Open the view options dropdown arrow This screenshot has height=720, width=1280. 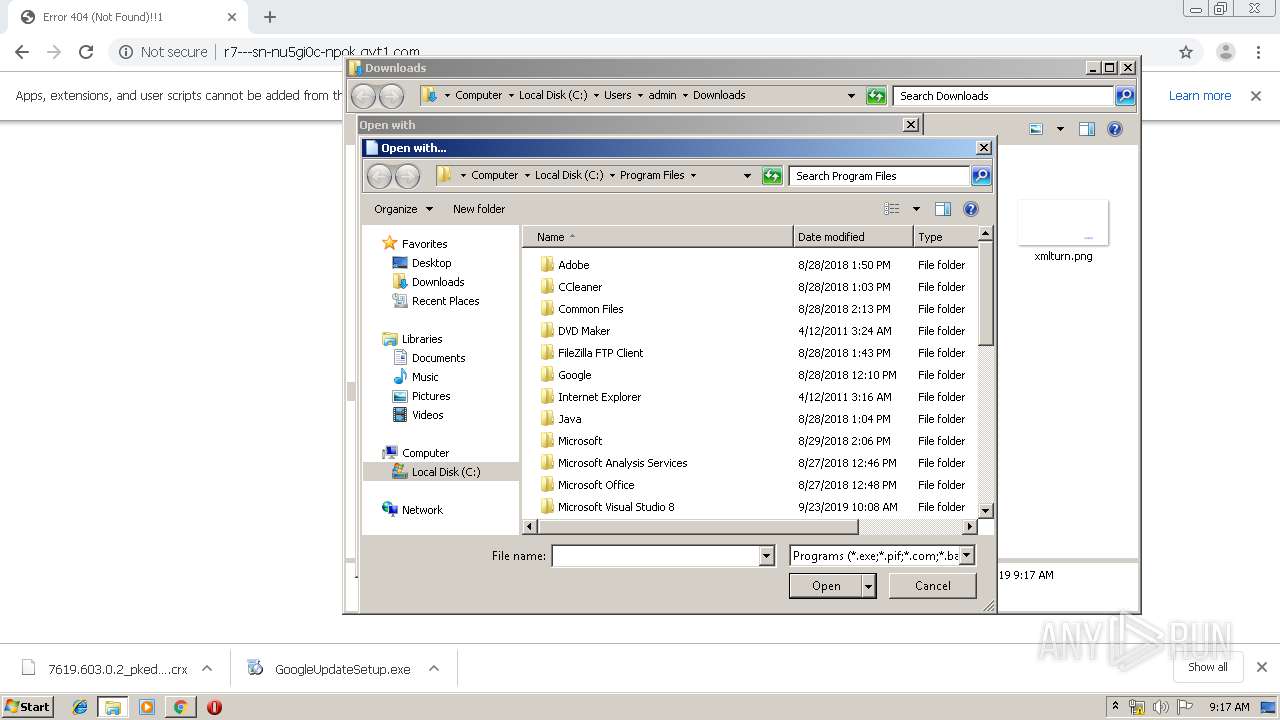(x=916, y=209)
